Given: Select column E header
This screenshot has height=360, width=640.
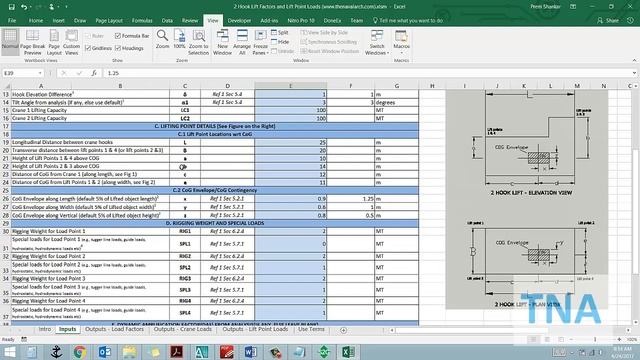Looking at the screenshot, I should click(x=290, y=86).
